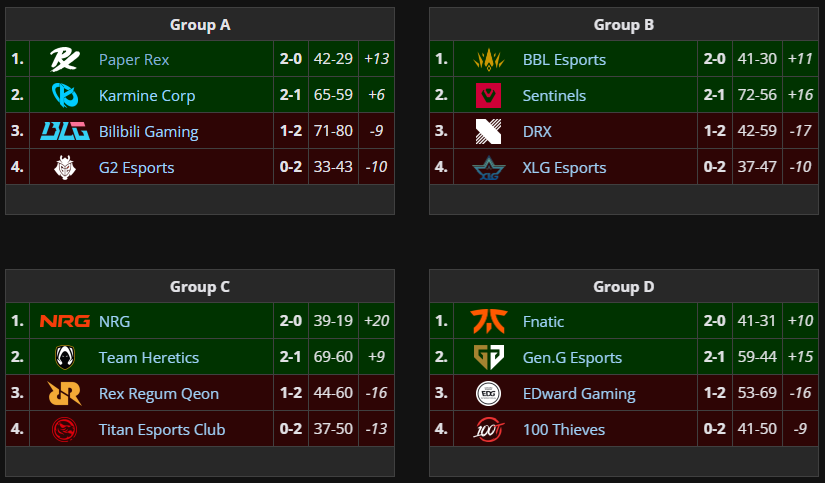Open the EDward Gaming team link

[x=579, y=394]
